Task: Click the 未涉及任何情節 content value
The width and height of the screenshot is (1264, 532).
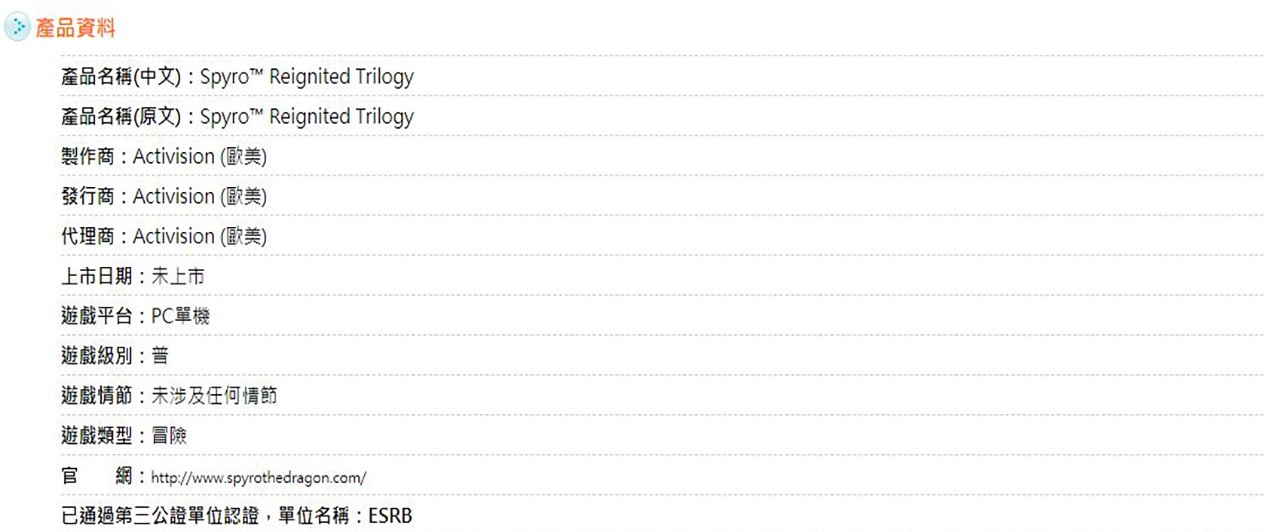Action: pos(214,397)
